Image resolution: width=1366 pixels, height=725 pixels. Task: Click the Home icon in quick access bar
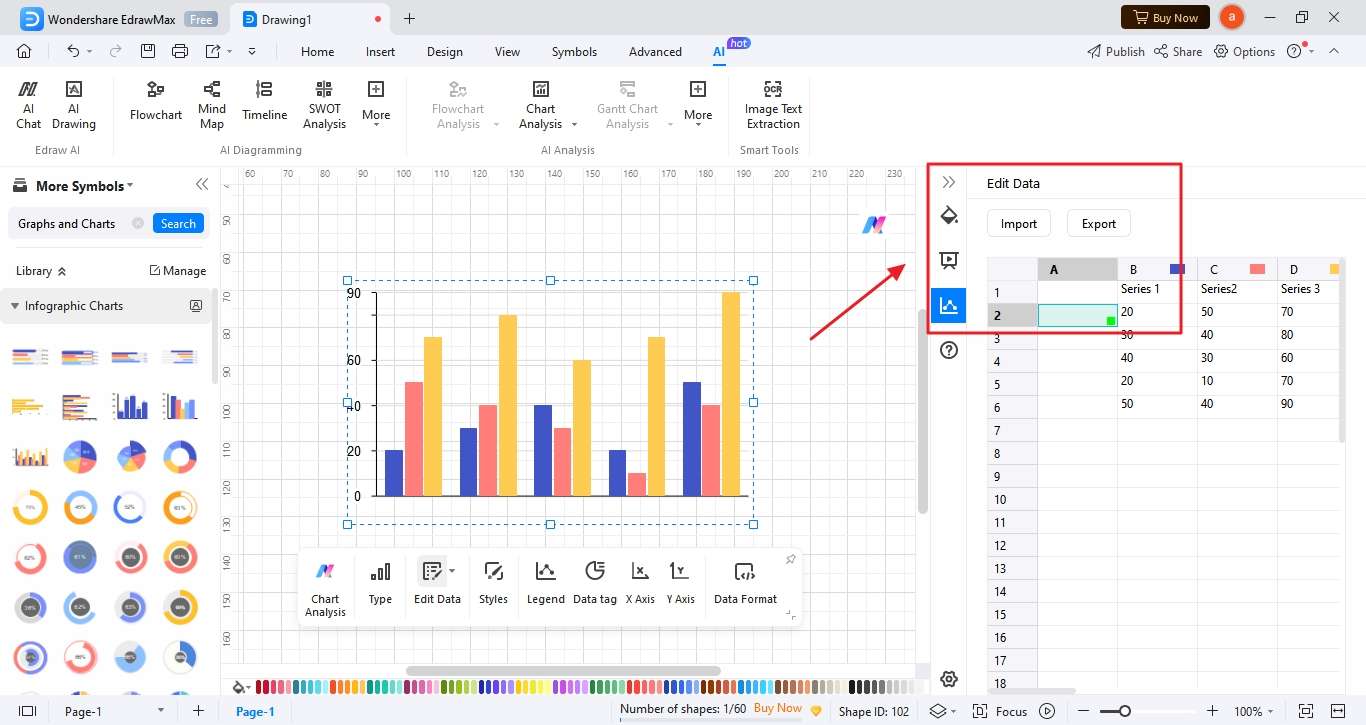click(x=24, y=51)
